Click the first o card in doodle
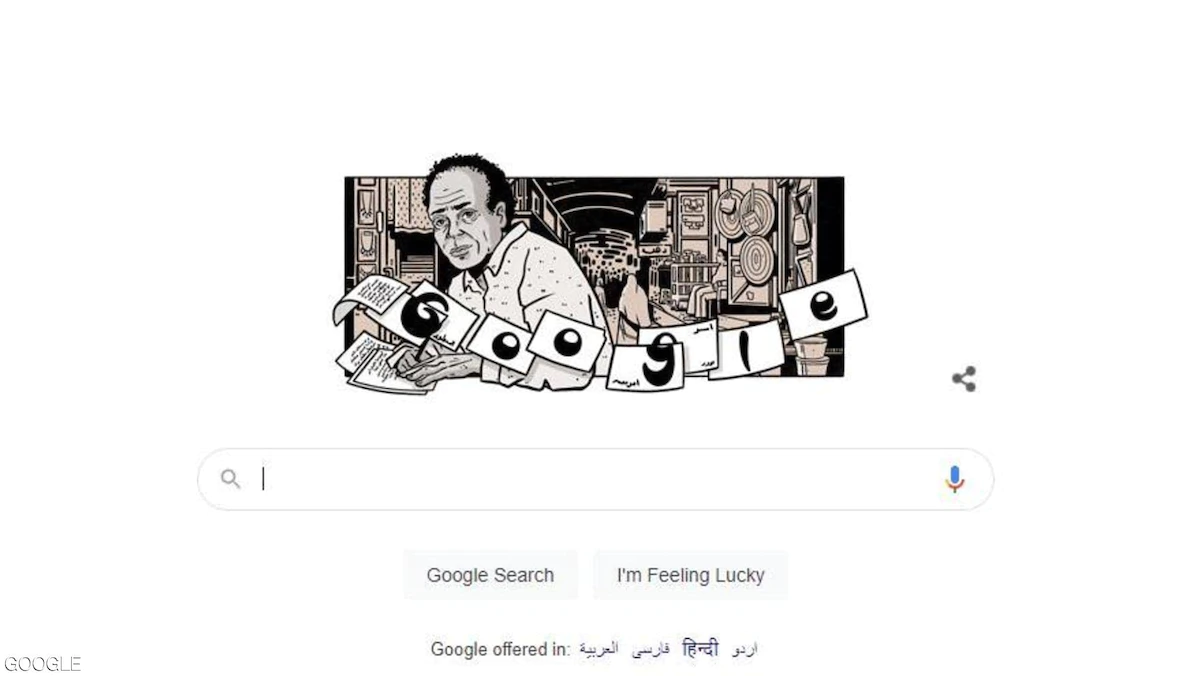The image size is (1200, 676). pos(501,344)
